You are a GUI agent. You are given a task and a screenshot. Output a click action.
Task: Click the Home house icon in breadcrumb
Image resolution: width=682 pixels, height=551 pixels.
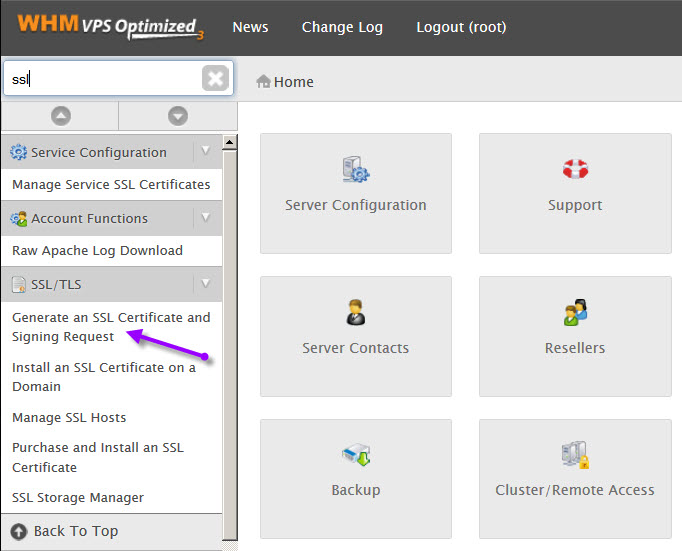[264, 82]
